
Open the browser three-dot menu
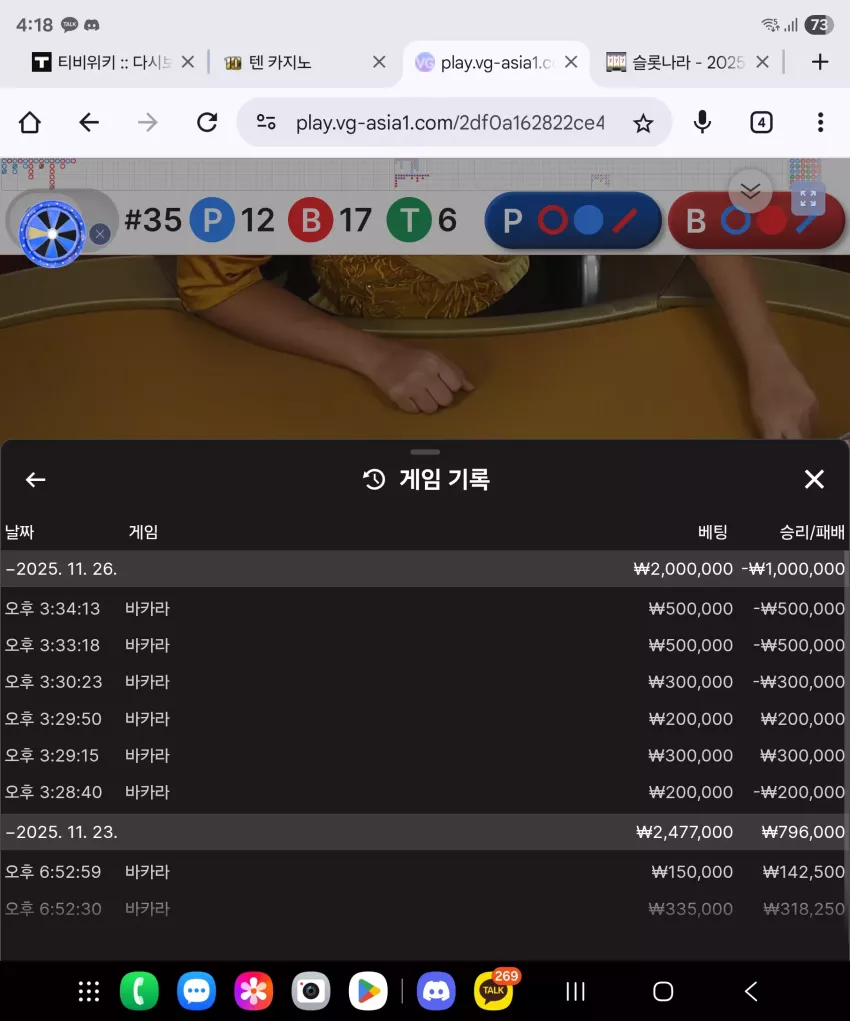820,122
